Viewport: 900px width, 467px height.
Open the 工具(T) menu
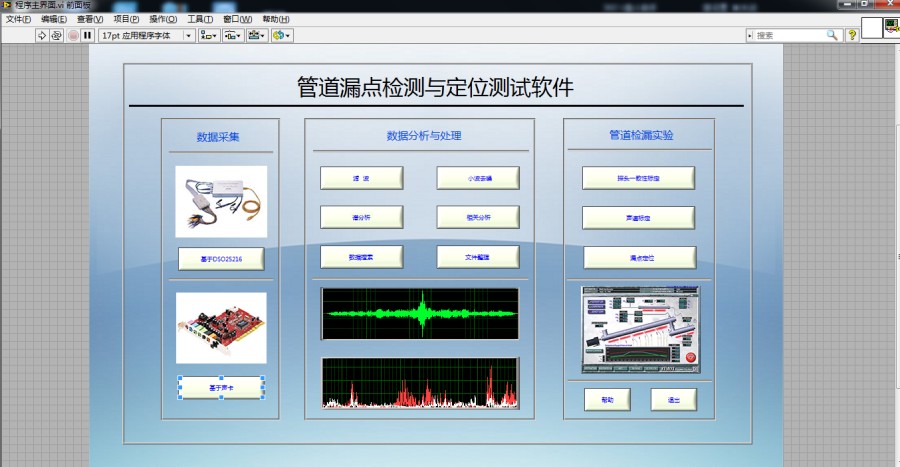[200, 19]
